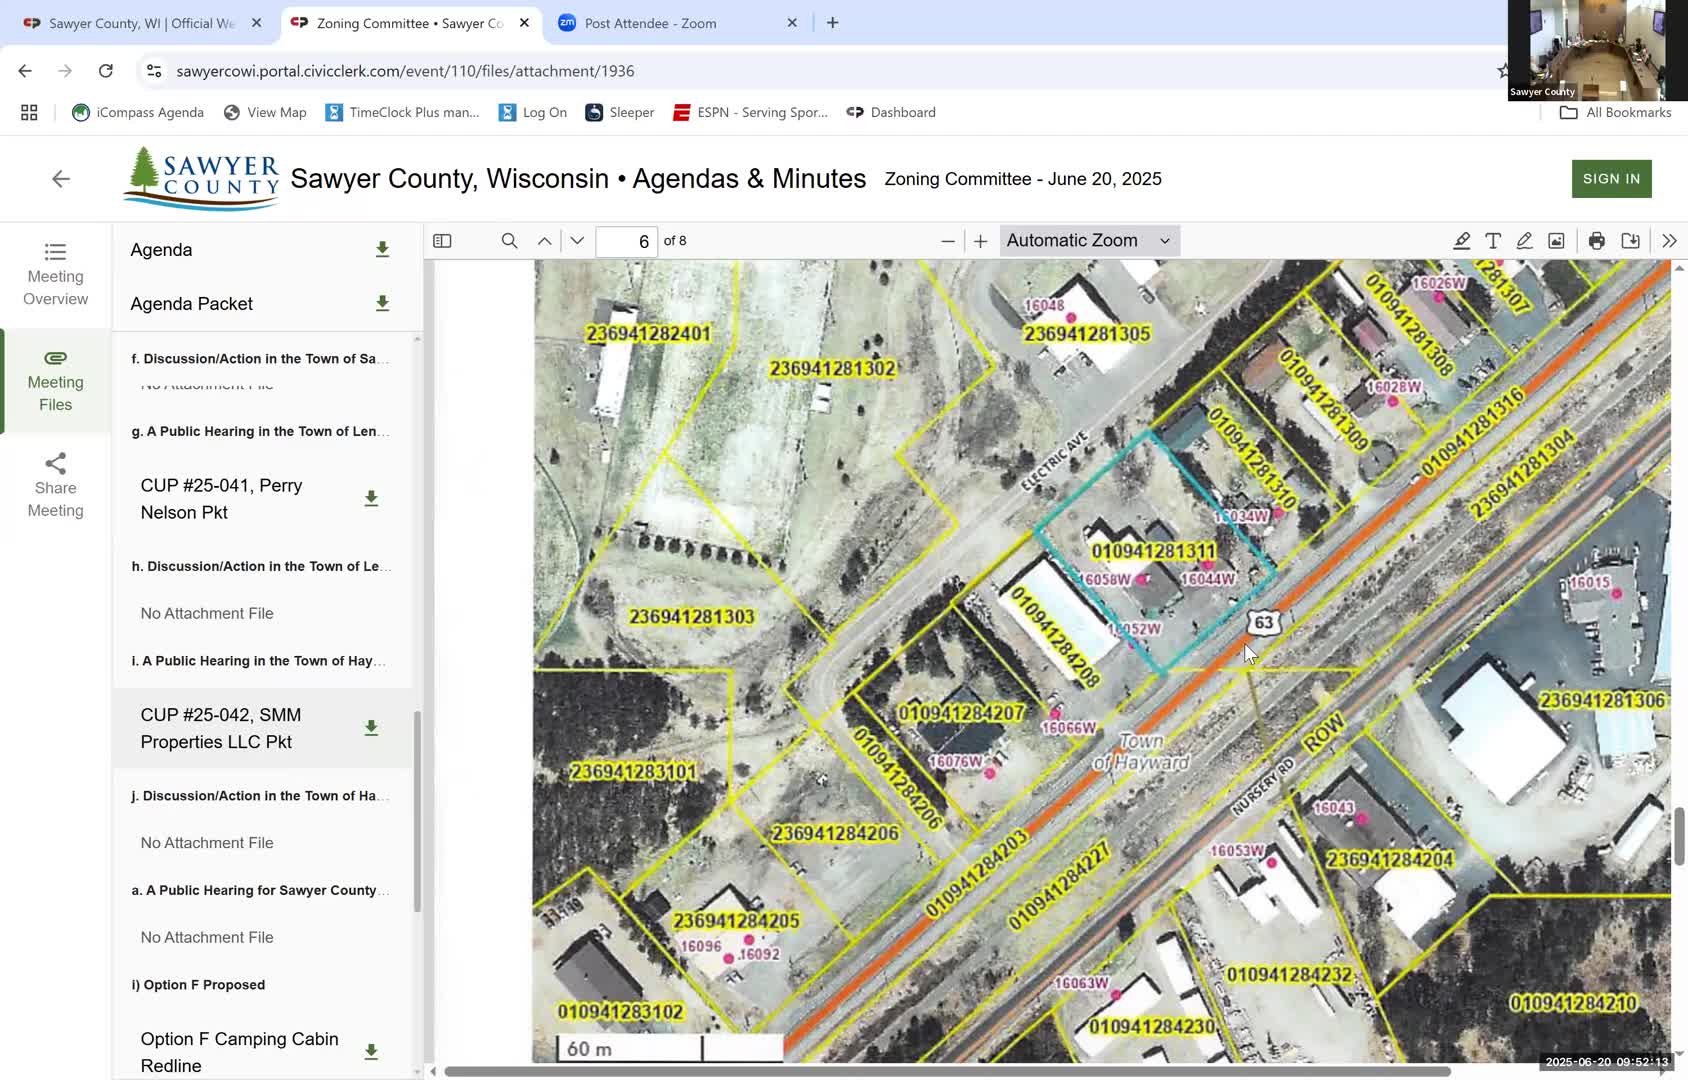Select the highlight annotation tool
The image size is (1688, 1080).
click(1461, 241)
